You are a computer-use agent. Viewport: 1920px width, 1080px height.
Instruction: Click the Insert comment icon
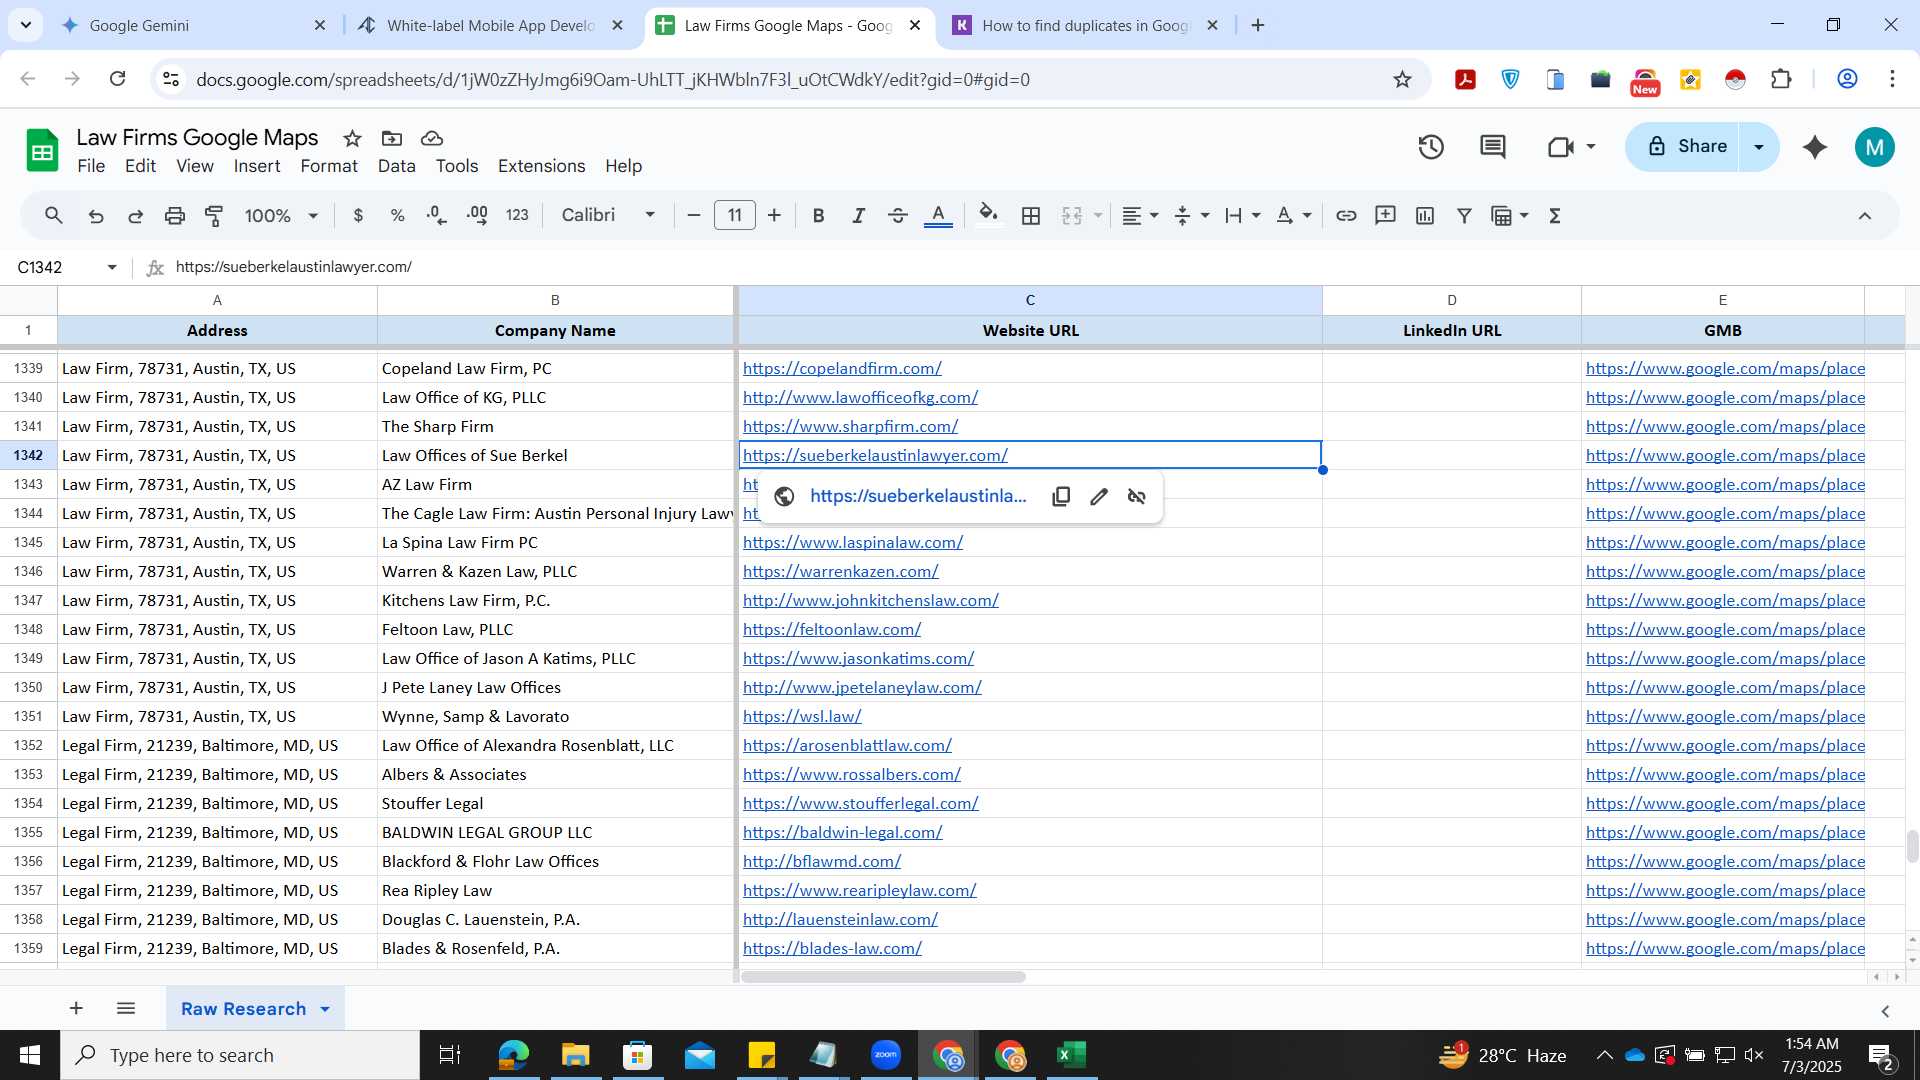pyautogui.click(x=1385, y=215)
